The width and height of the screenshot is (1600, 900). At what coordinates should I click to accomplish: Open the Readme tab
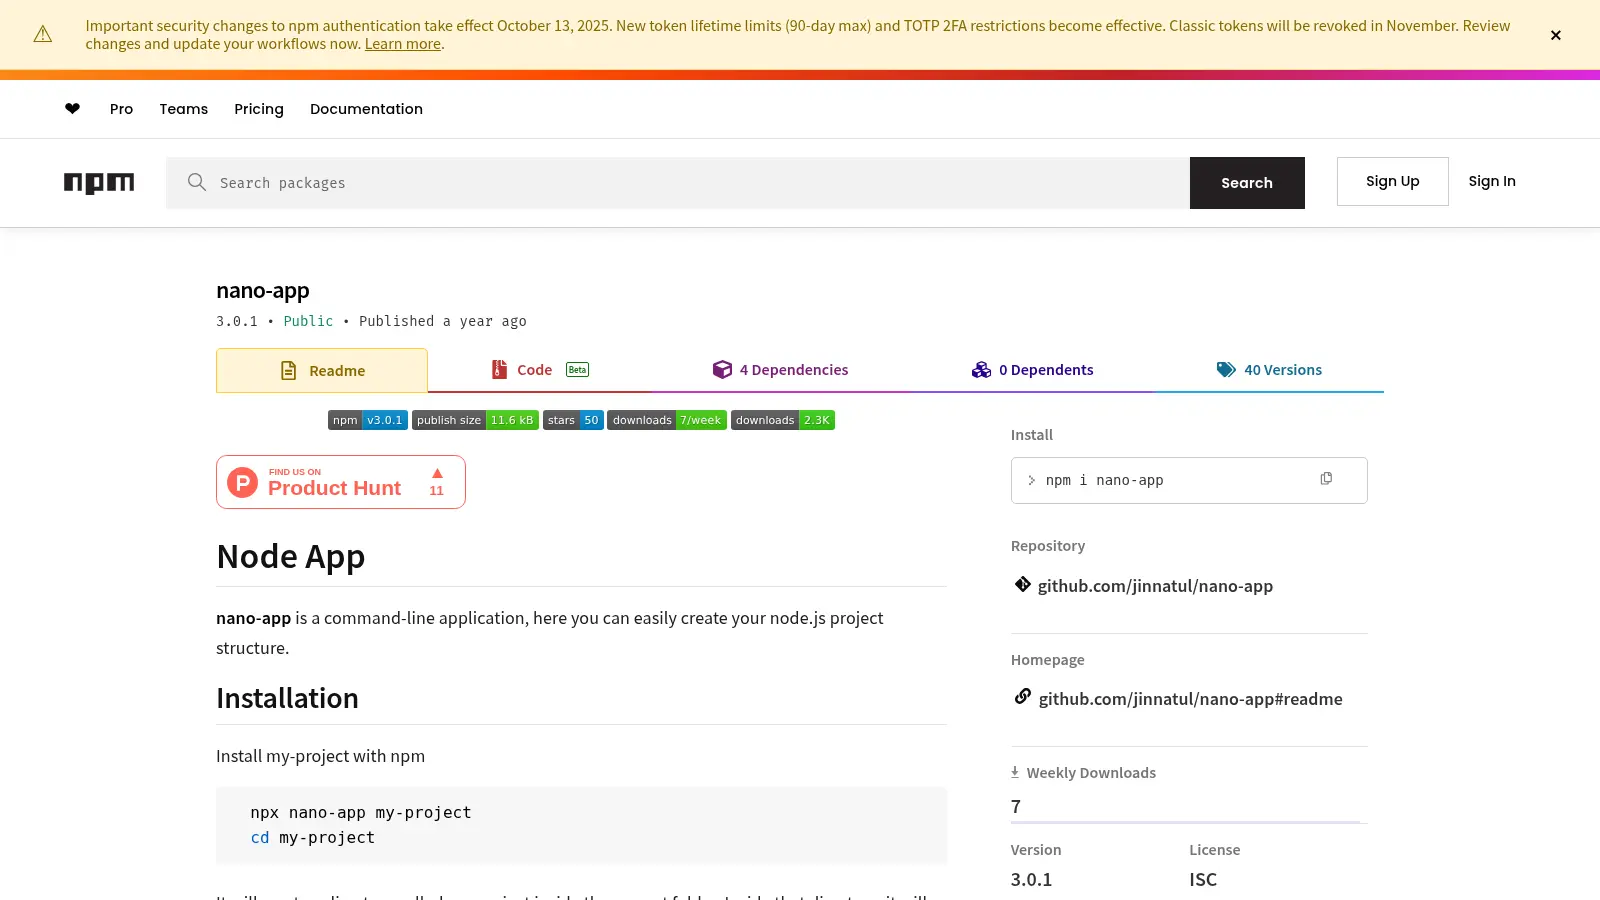coord(322,371)
